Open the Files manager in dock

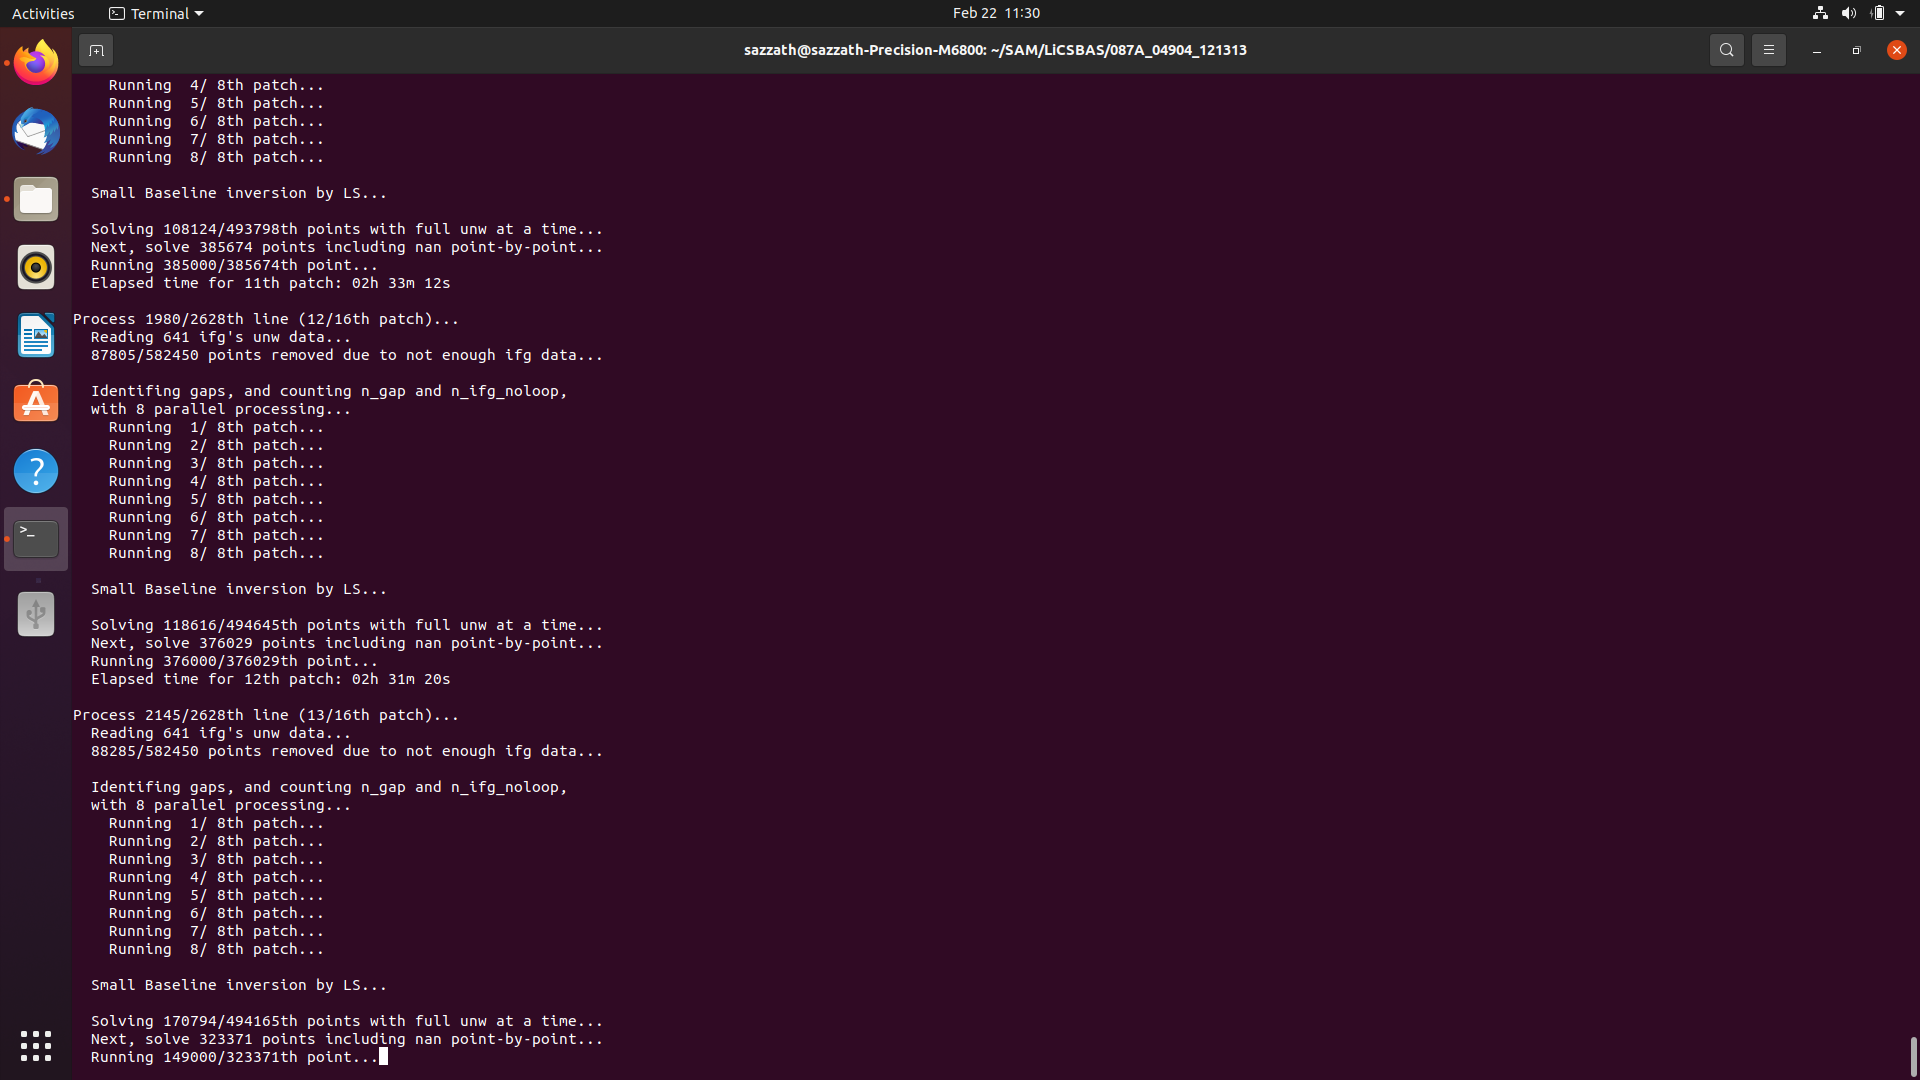[36, 200]
